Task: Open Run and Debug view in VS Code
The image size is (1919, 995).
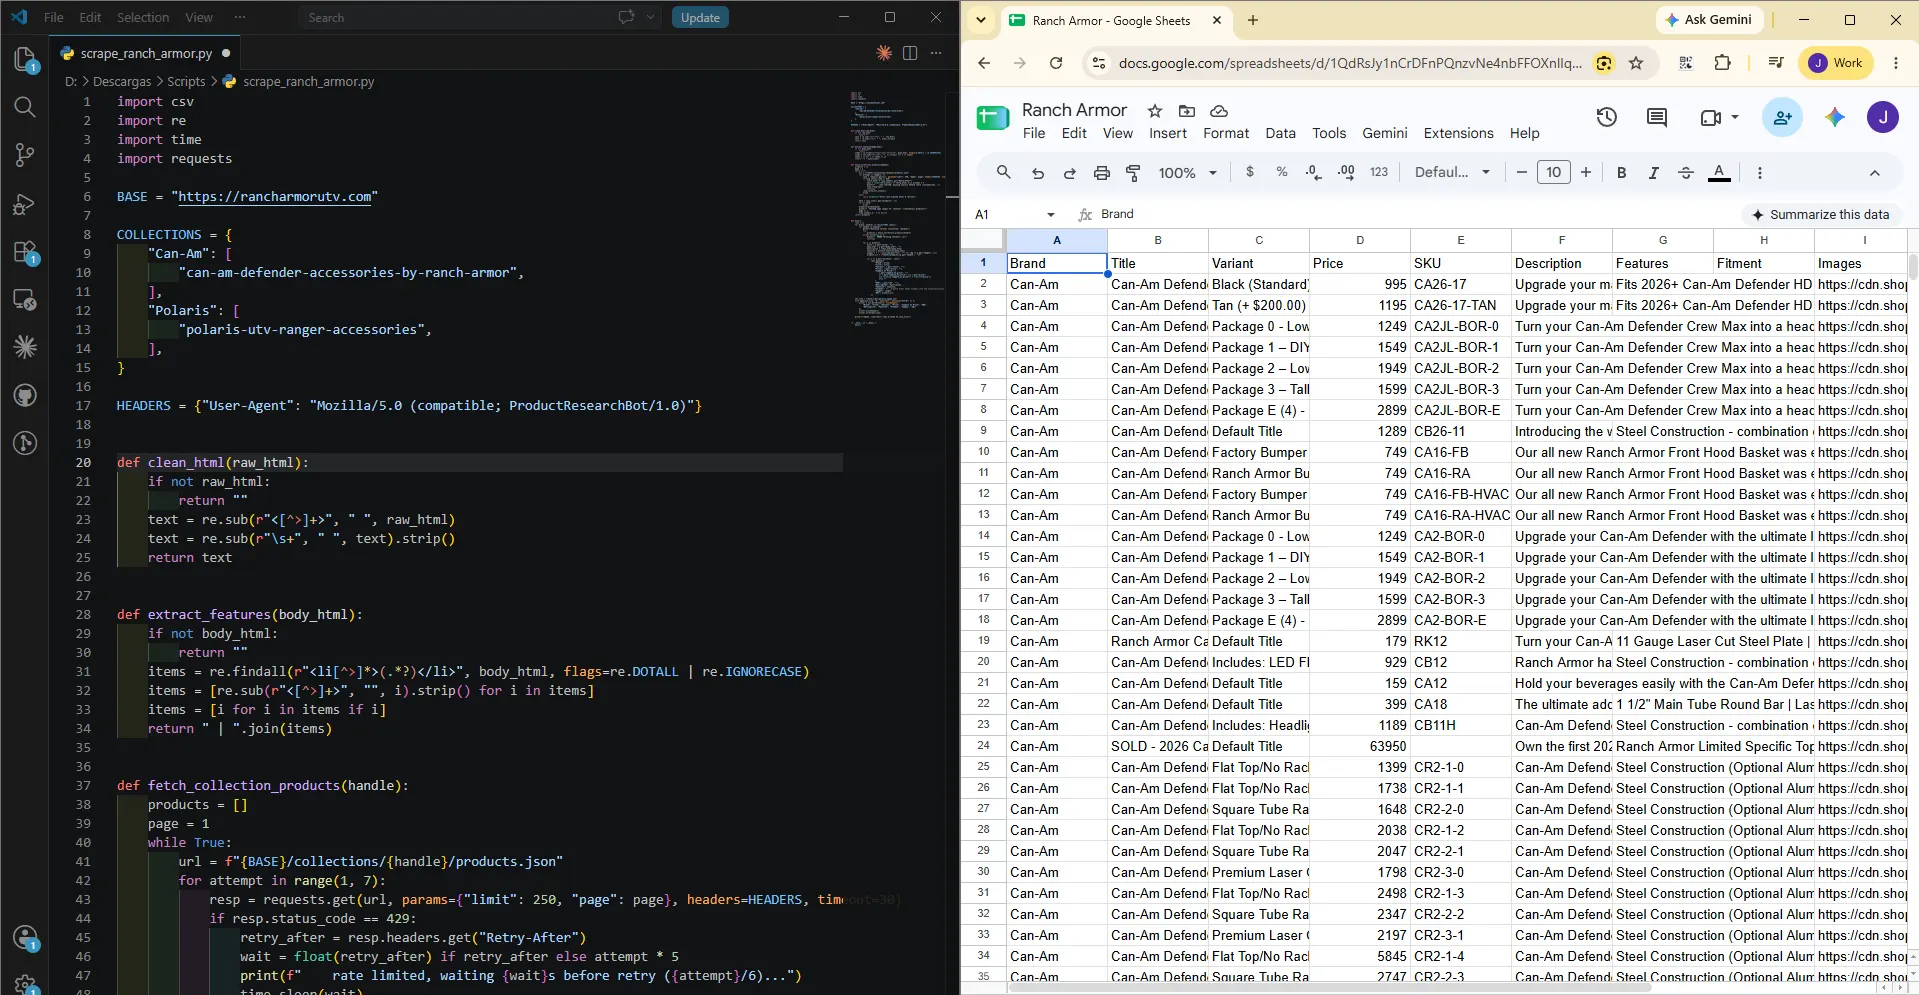Action: coord(25,204)
